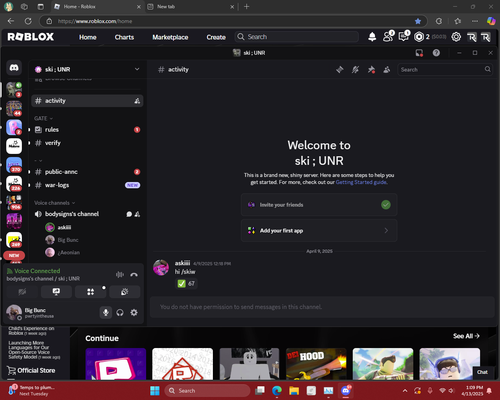Open the Getting Started guide link

click(x=361, y=182)
